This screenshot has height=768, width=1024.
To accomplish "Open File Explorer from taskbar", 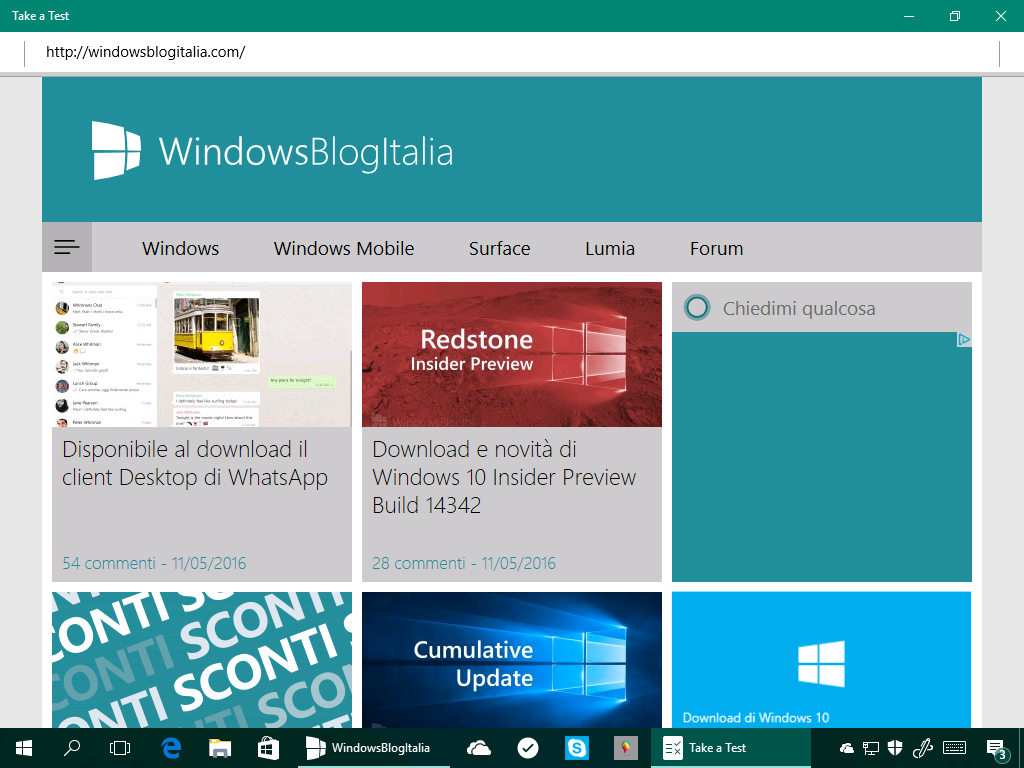I will click(220, 748).
